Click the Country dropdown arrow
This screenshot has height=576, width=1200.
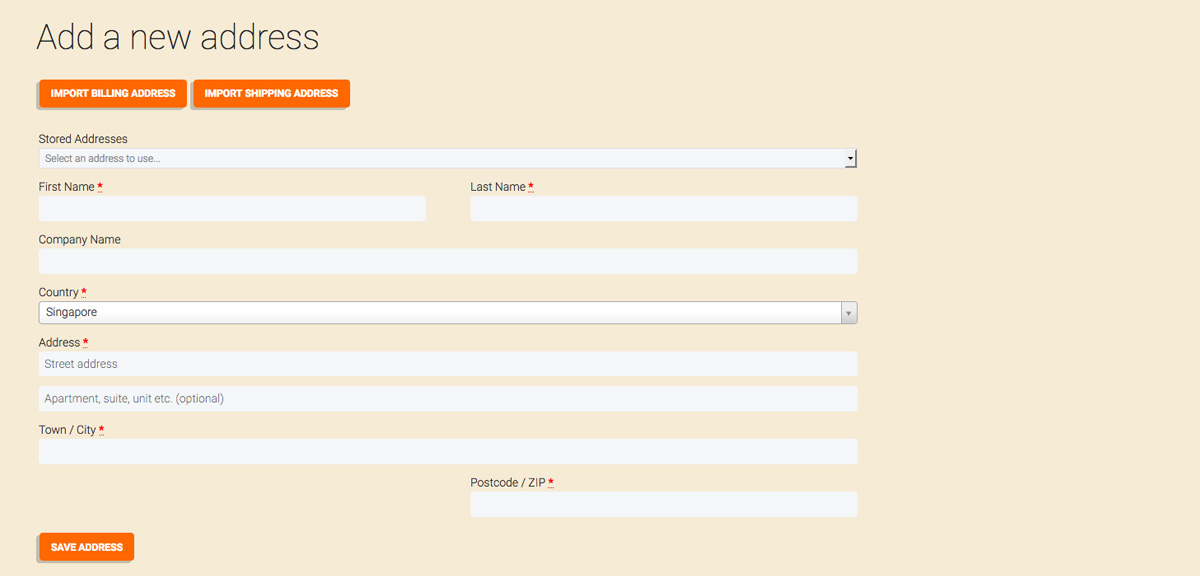[849, 313]
